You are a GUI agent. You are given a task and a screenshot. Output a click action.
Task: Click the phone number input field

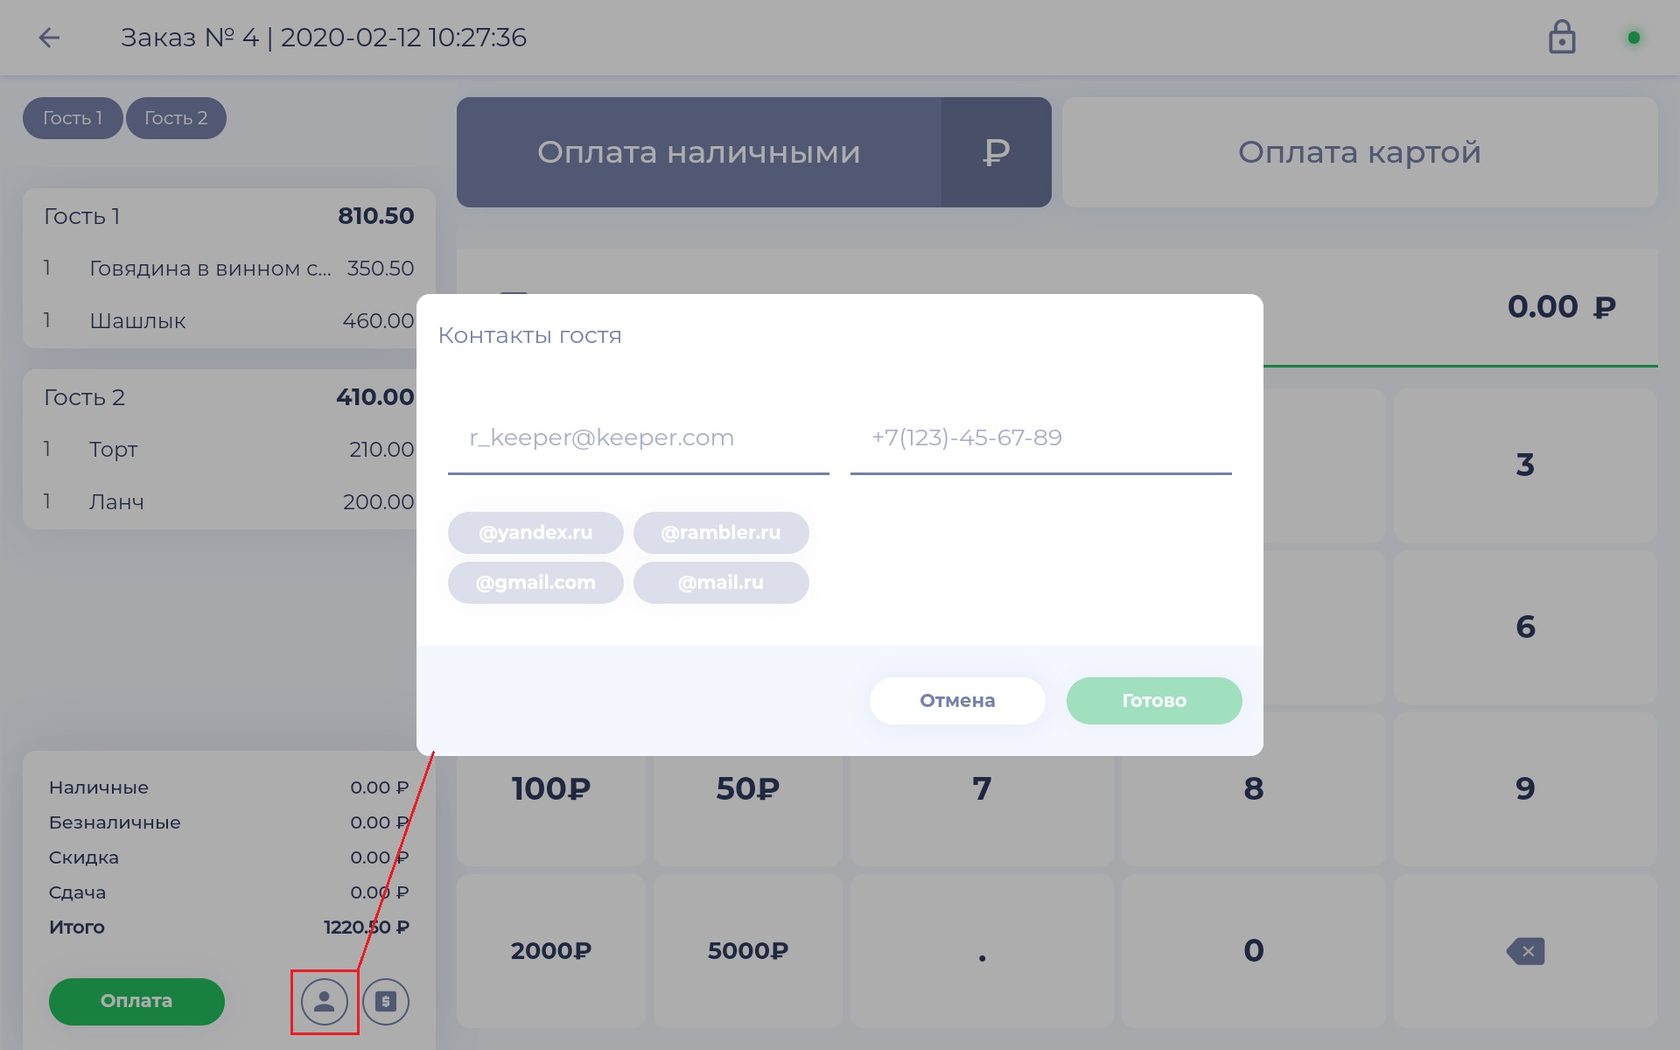coord(1040,438)
